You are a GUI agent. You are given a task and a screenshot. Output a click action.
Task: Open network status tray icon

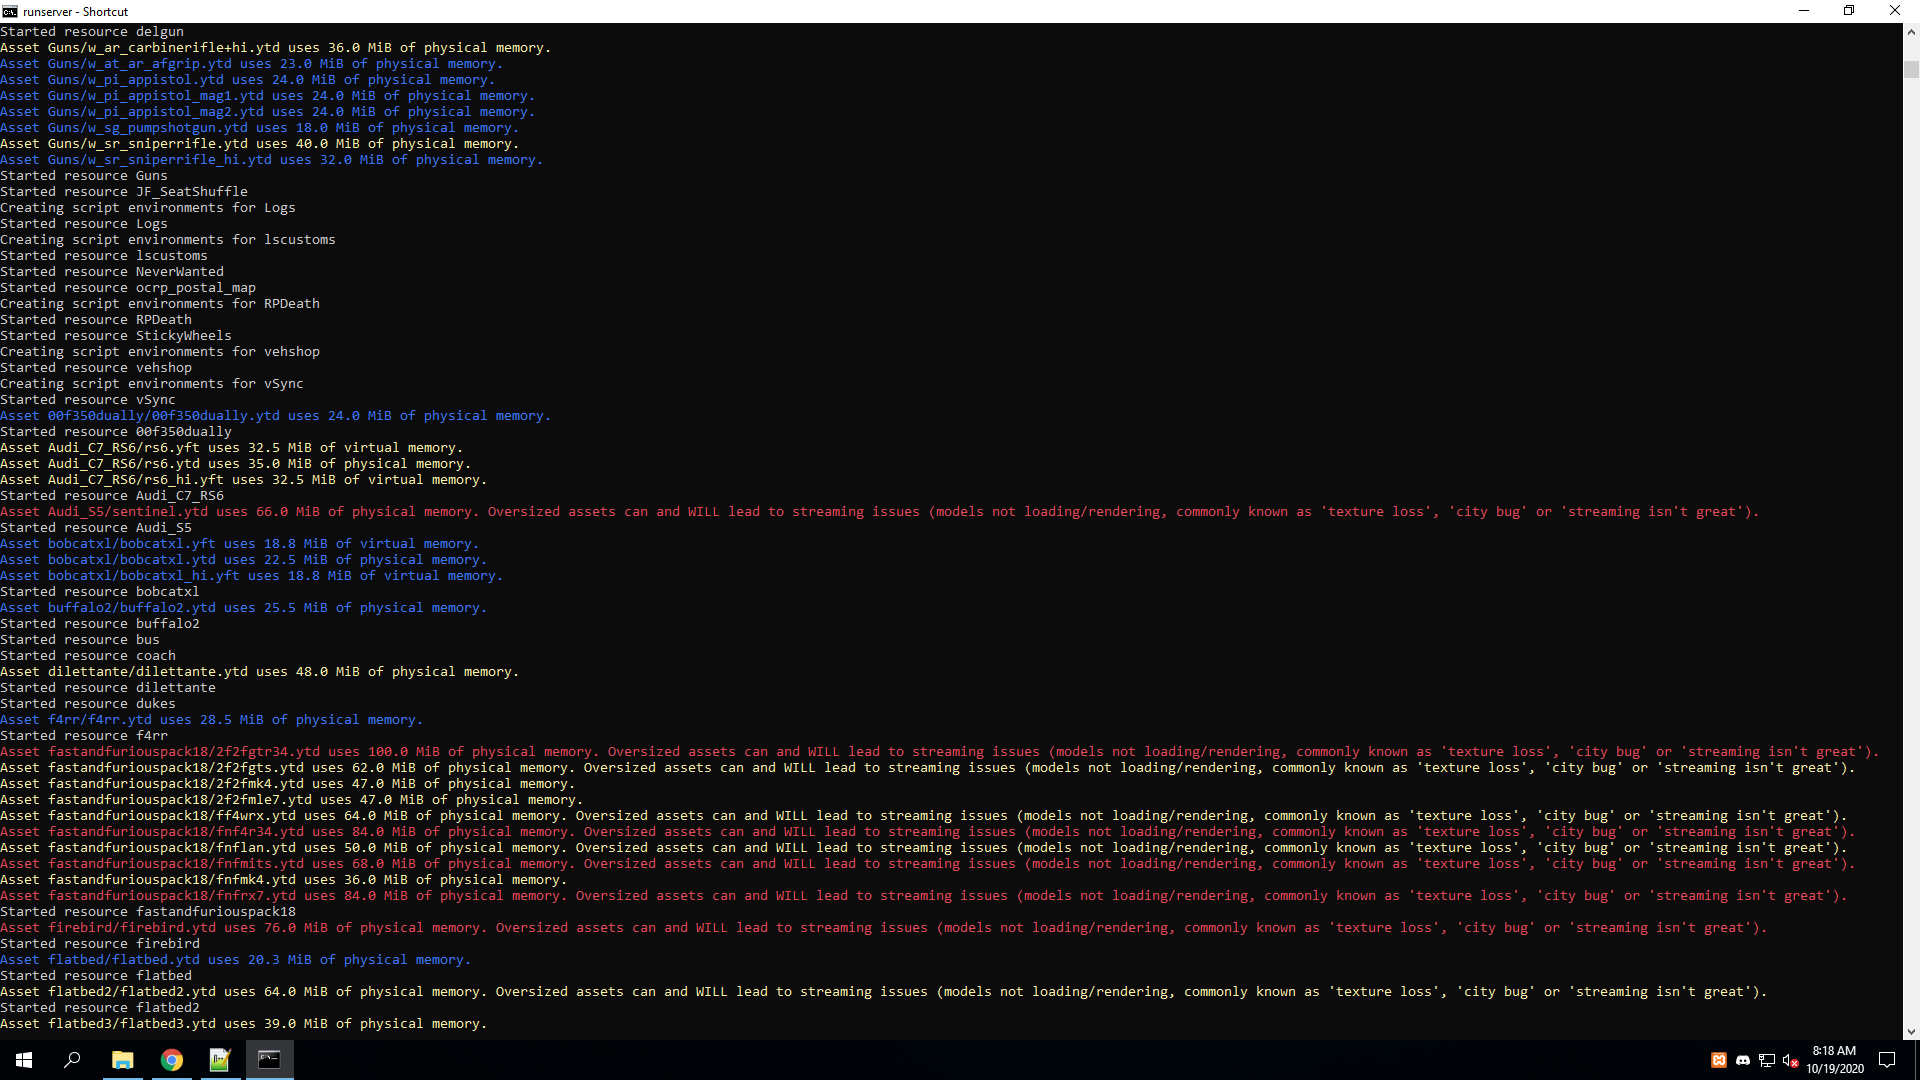pos(1767,1060)
